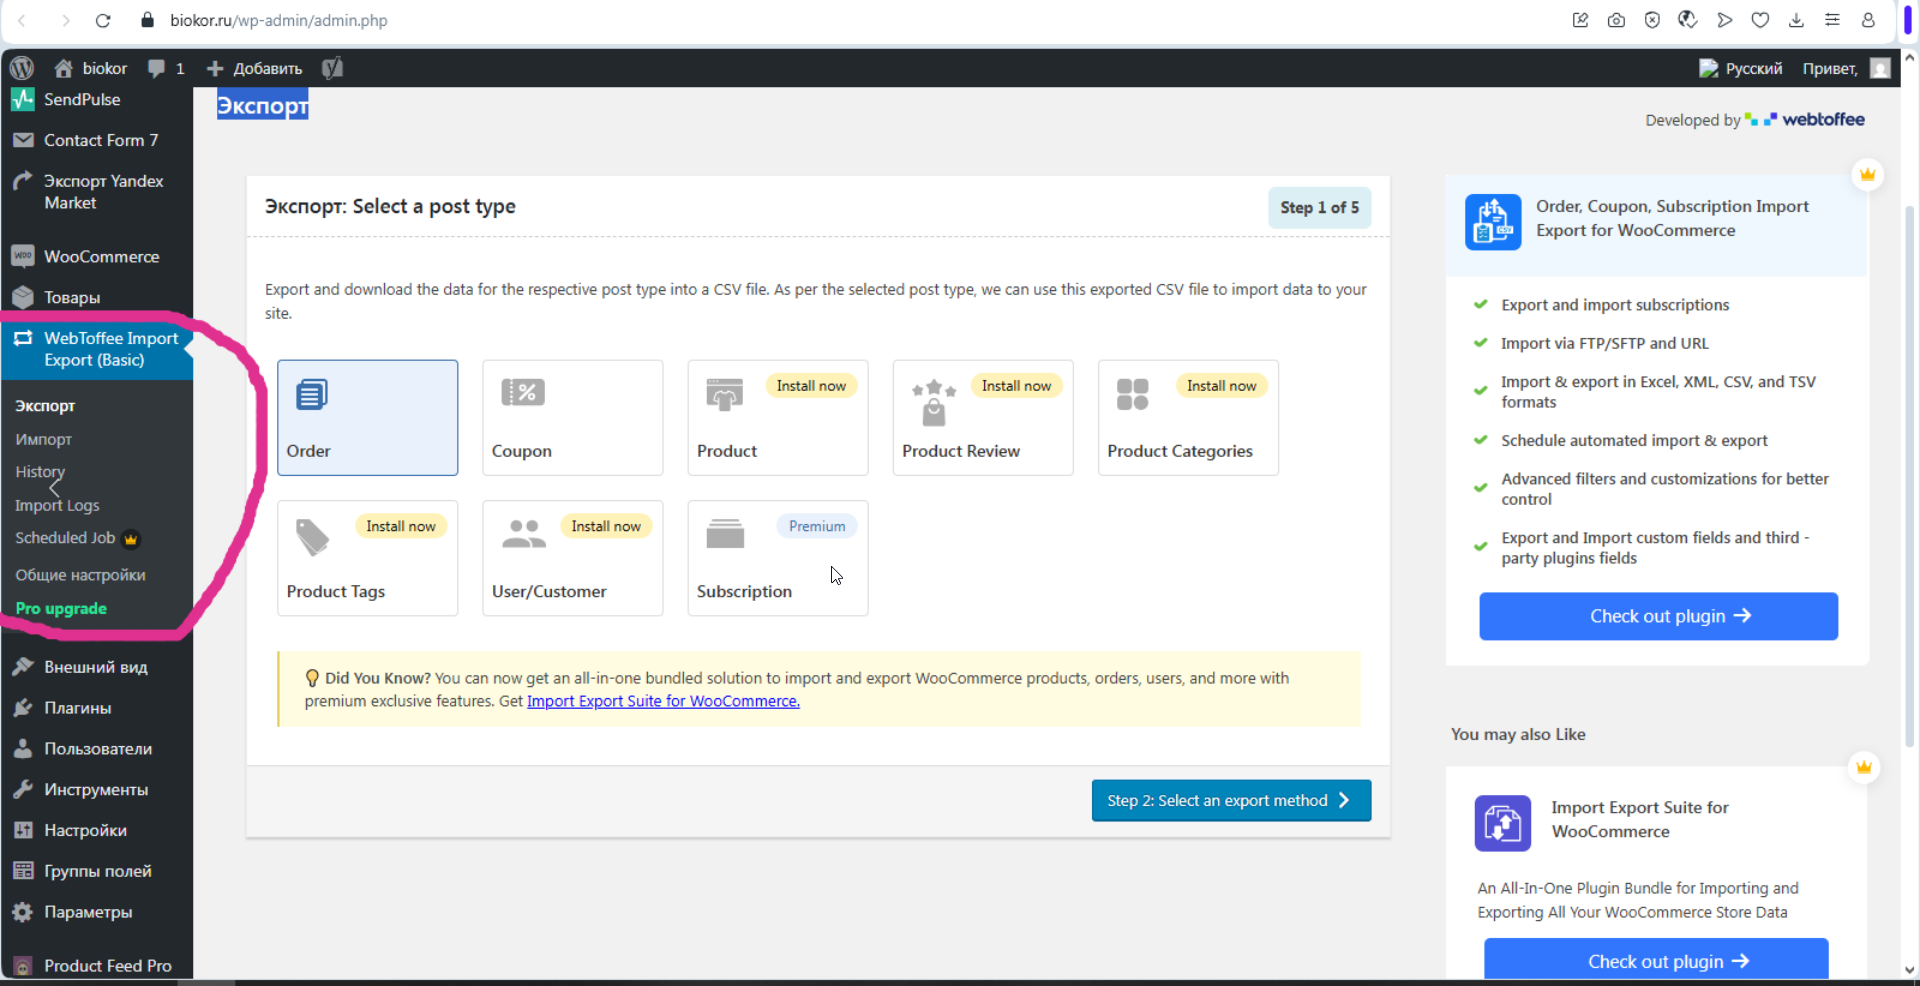Image resolution: width=1920 pixels, height=986 pixels.
Task: Click Pro upgrade link
Action: coord(61,608)
